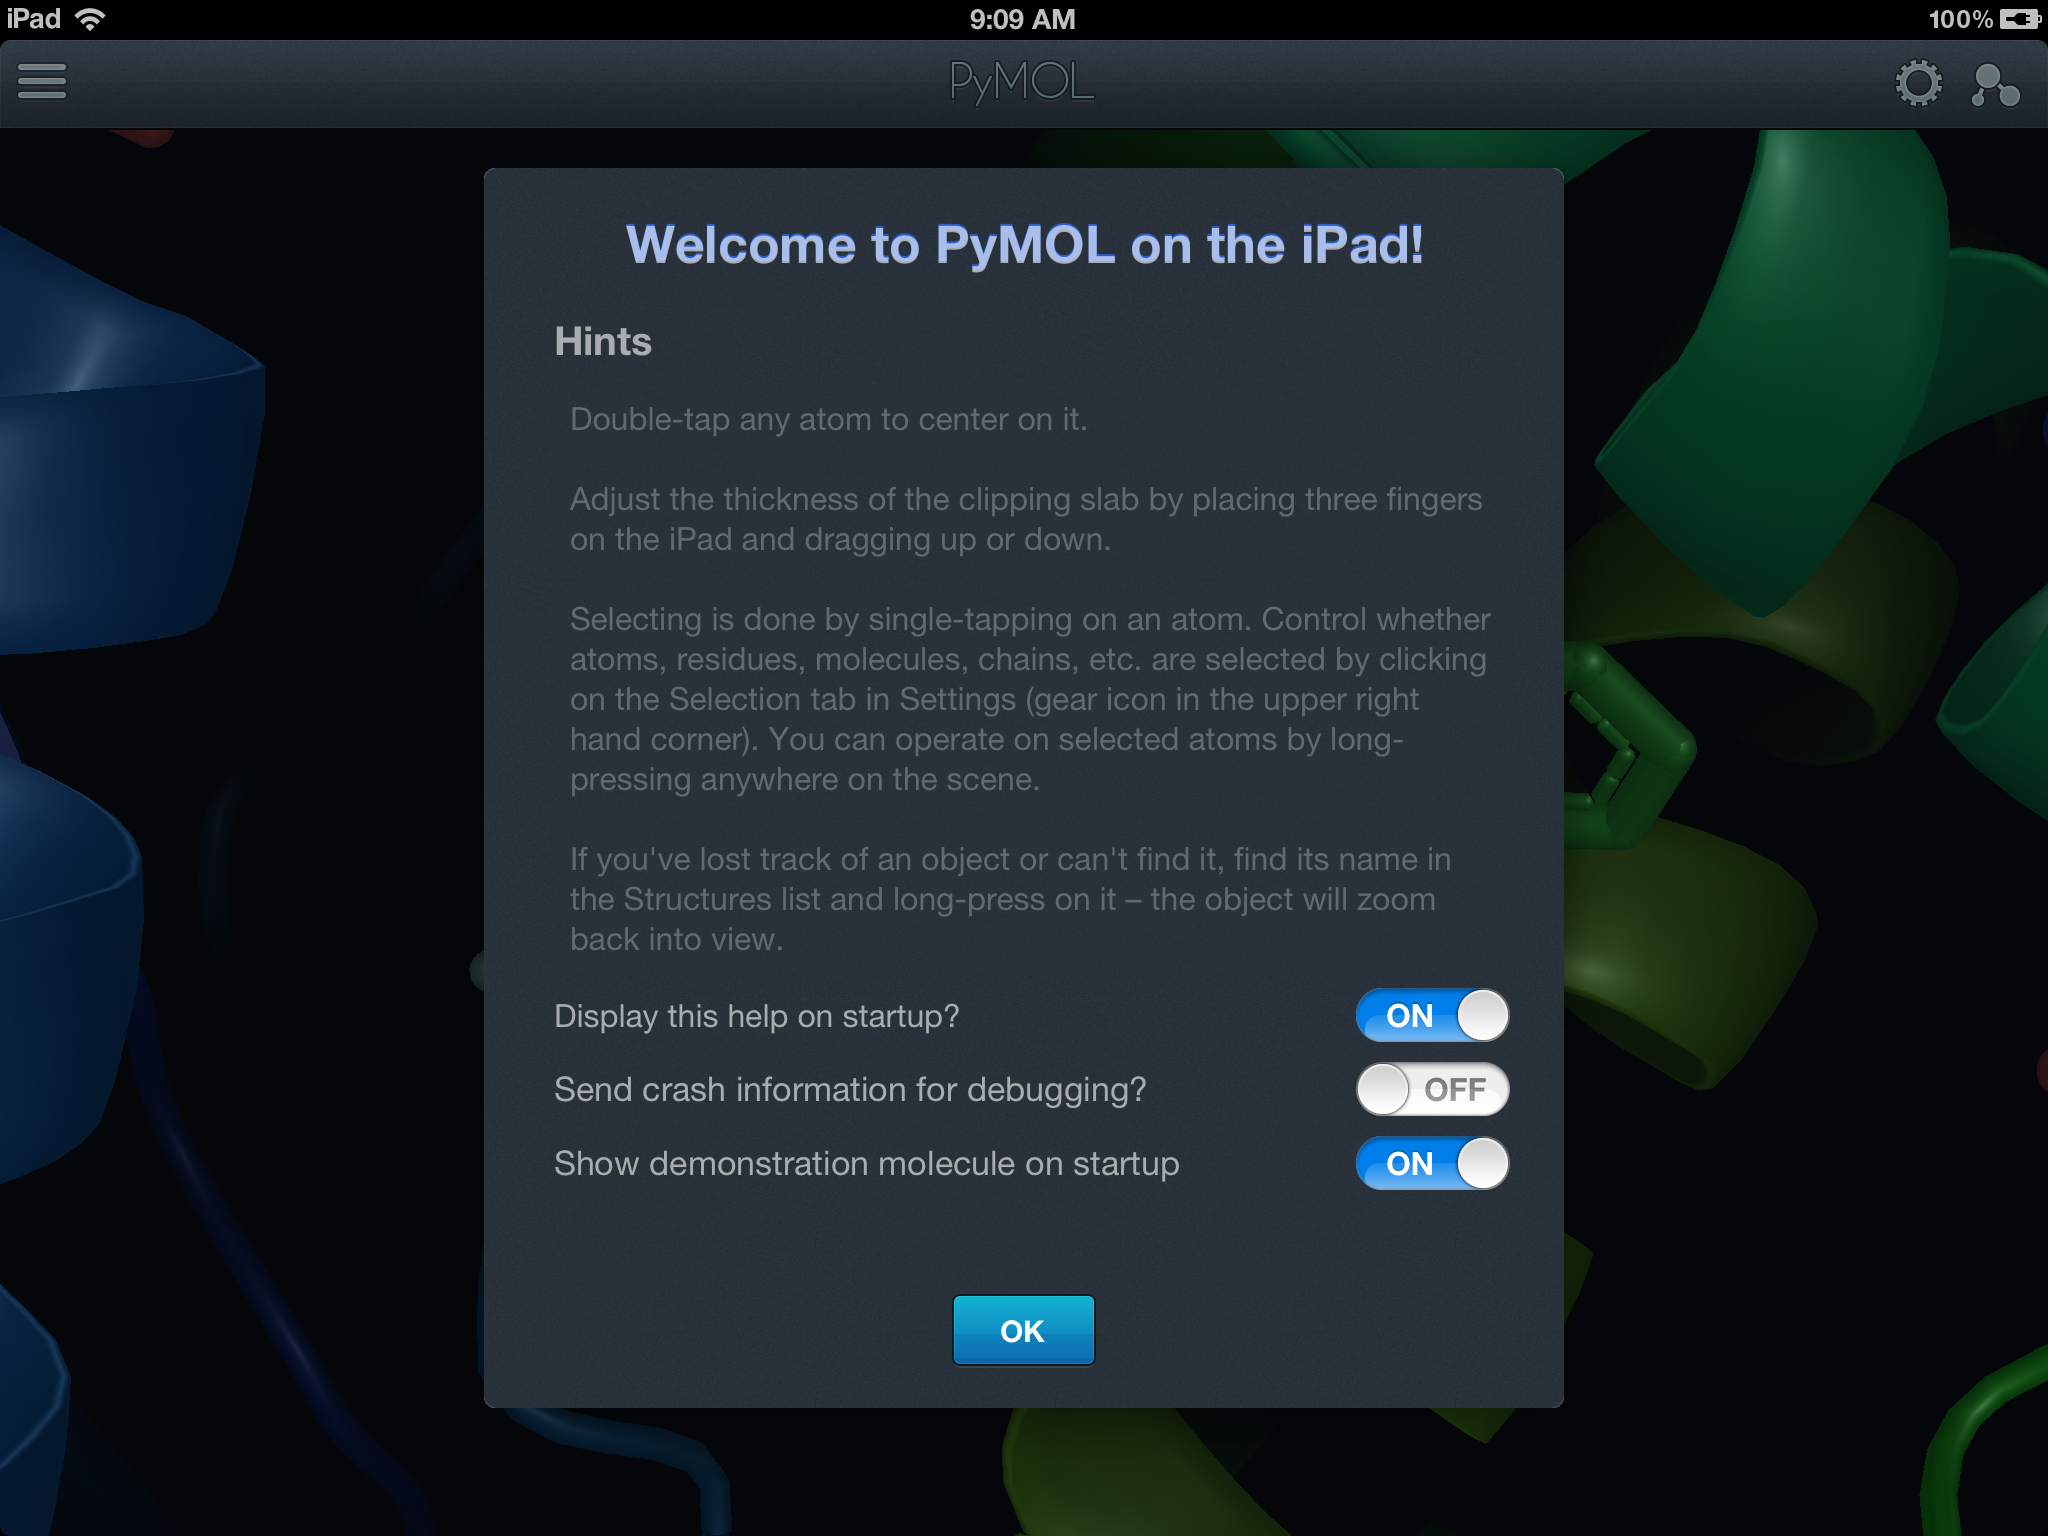
Task: Tap the Welcome to PyMOL title
Action: [1024, 245]
